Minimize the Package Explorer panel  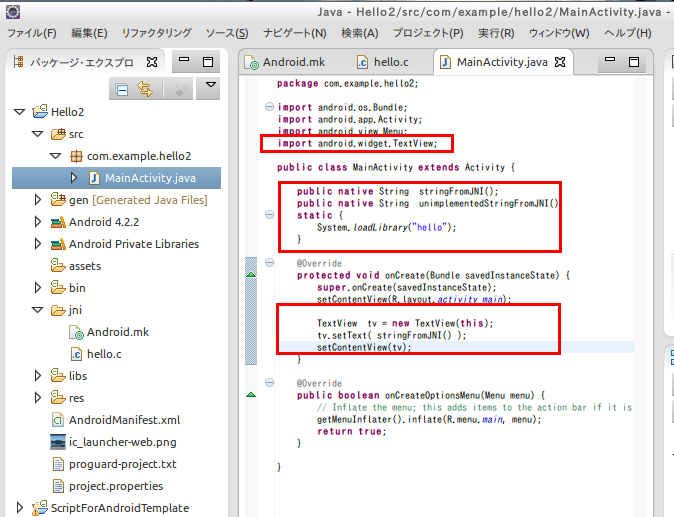(x=184, y=59)
